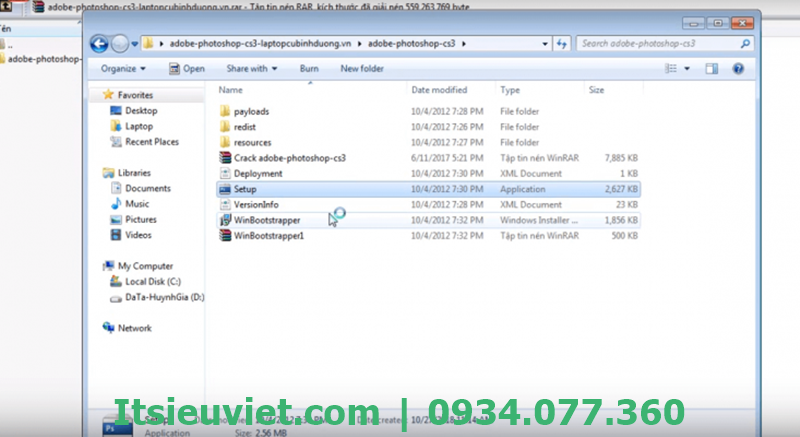The image size is (800, 437).
Task: Select Favorites in the navigation pane
Action: [x=135, y=95]
